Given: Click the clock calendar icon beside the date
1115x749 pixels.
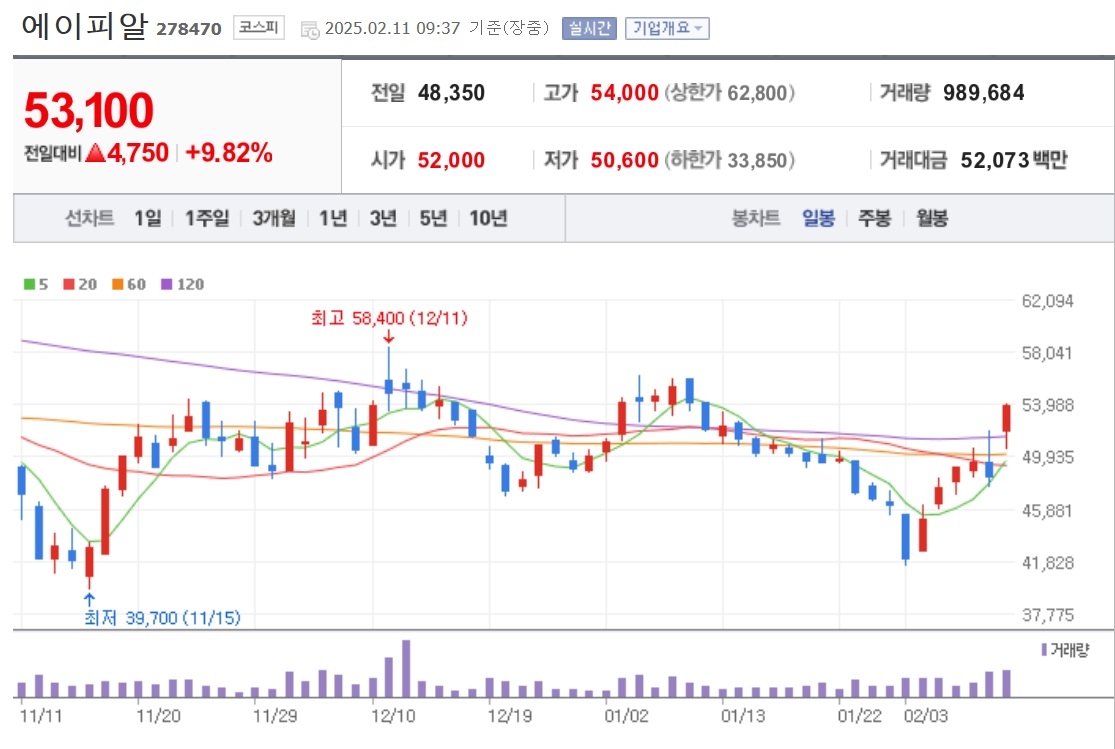Looking at the screenshot, I should [x=310, y=30].
